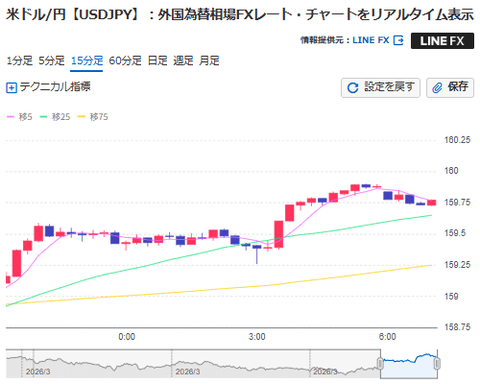Screen dimensions: 480x384
Task: Open the 月足 monthly chart tab
Action: coord(209,61)
